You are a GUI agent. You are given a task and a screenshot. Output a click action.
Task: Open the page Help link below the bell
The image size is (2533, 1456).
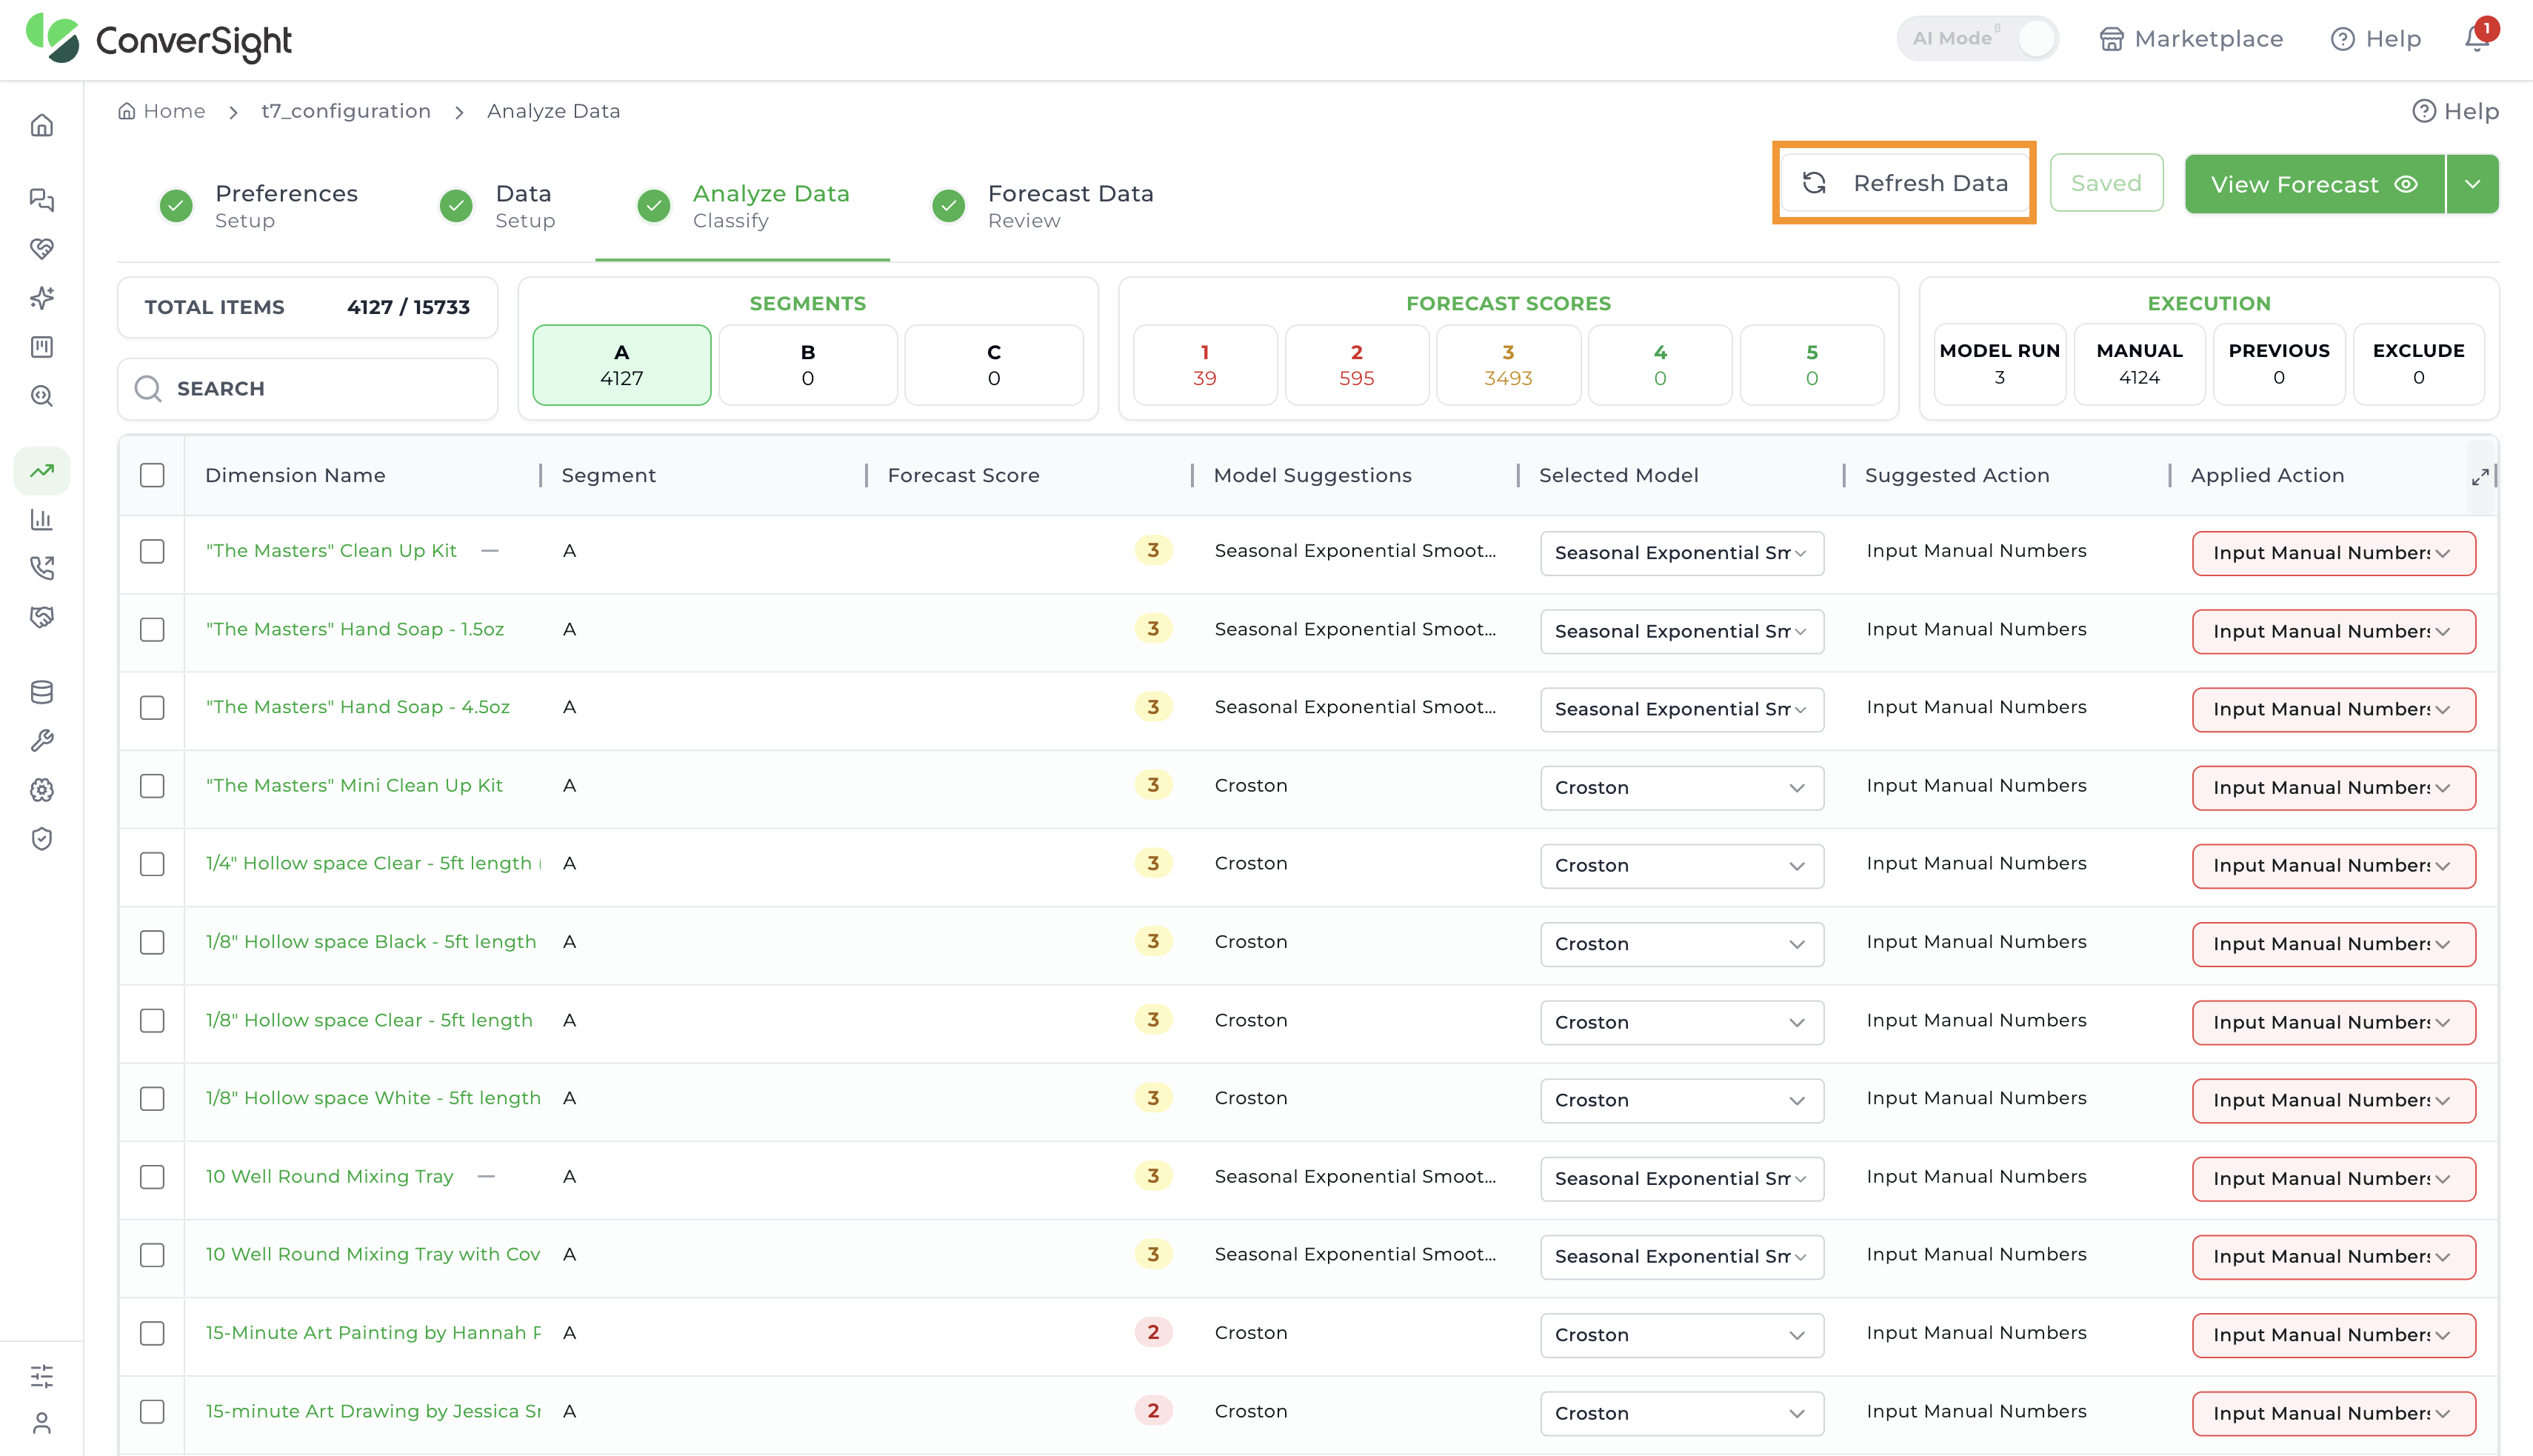pyautogui.click(x=2455, y=111)
